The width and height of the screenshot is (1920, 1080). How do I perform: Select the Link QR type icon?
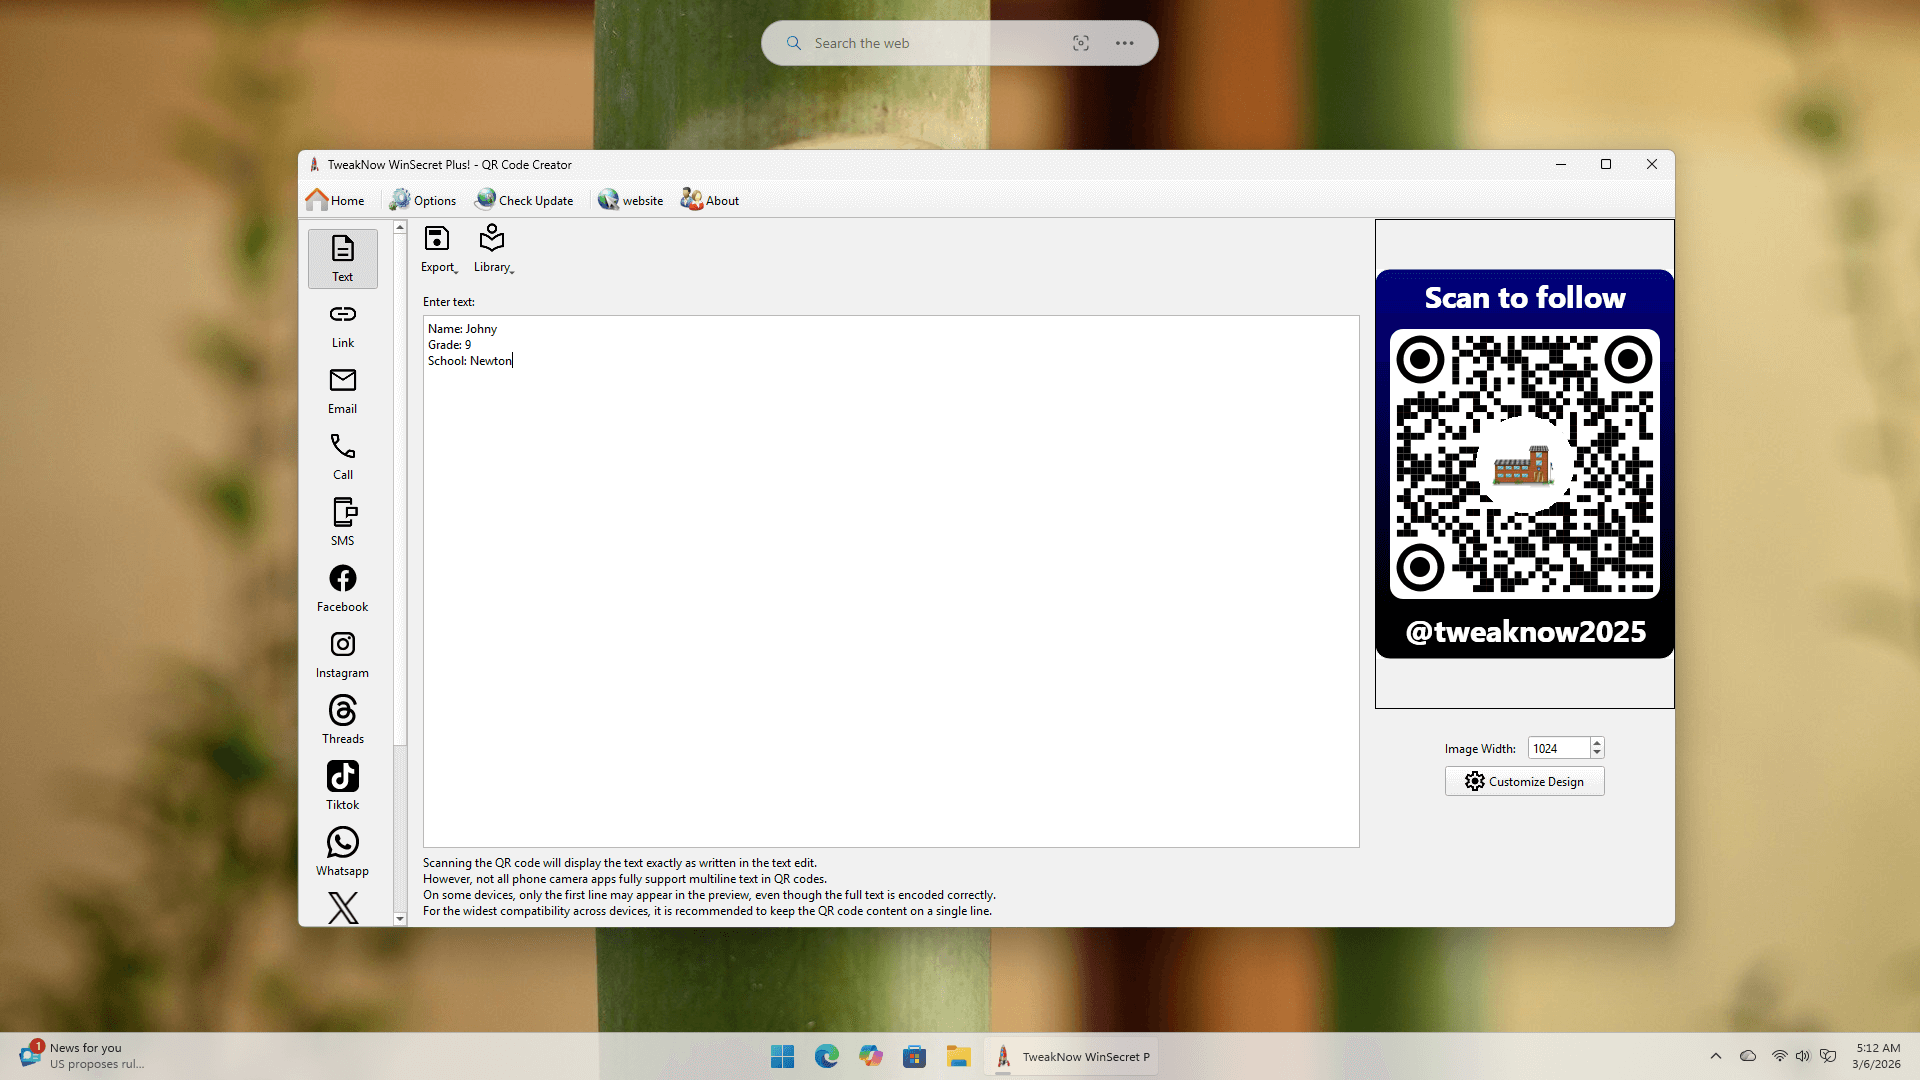click(x=342, y=324)
